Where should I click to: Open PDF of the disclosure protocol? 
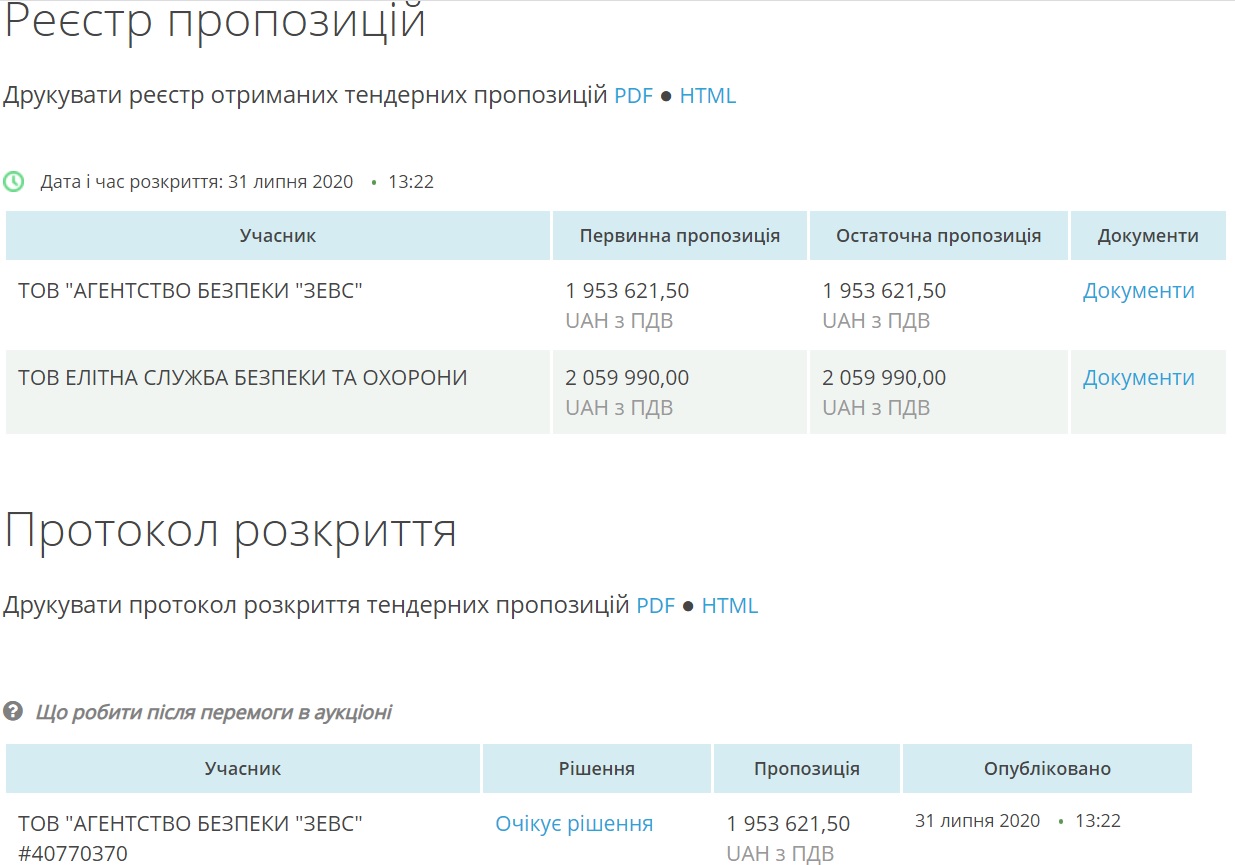click(x=656, y=605)
